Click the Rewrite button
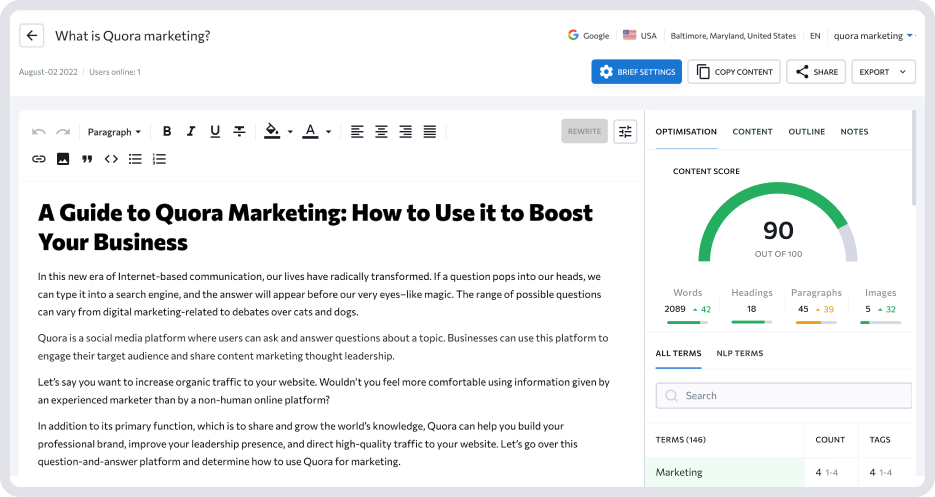This screenshot has height=497, width=935. click(x=584, y=131)
